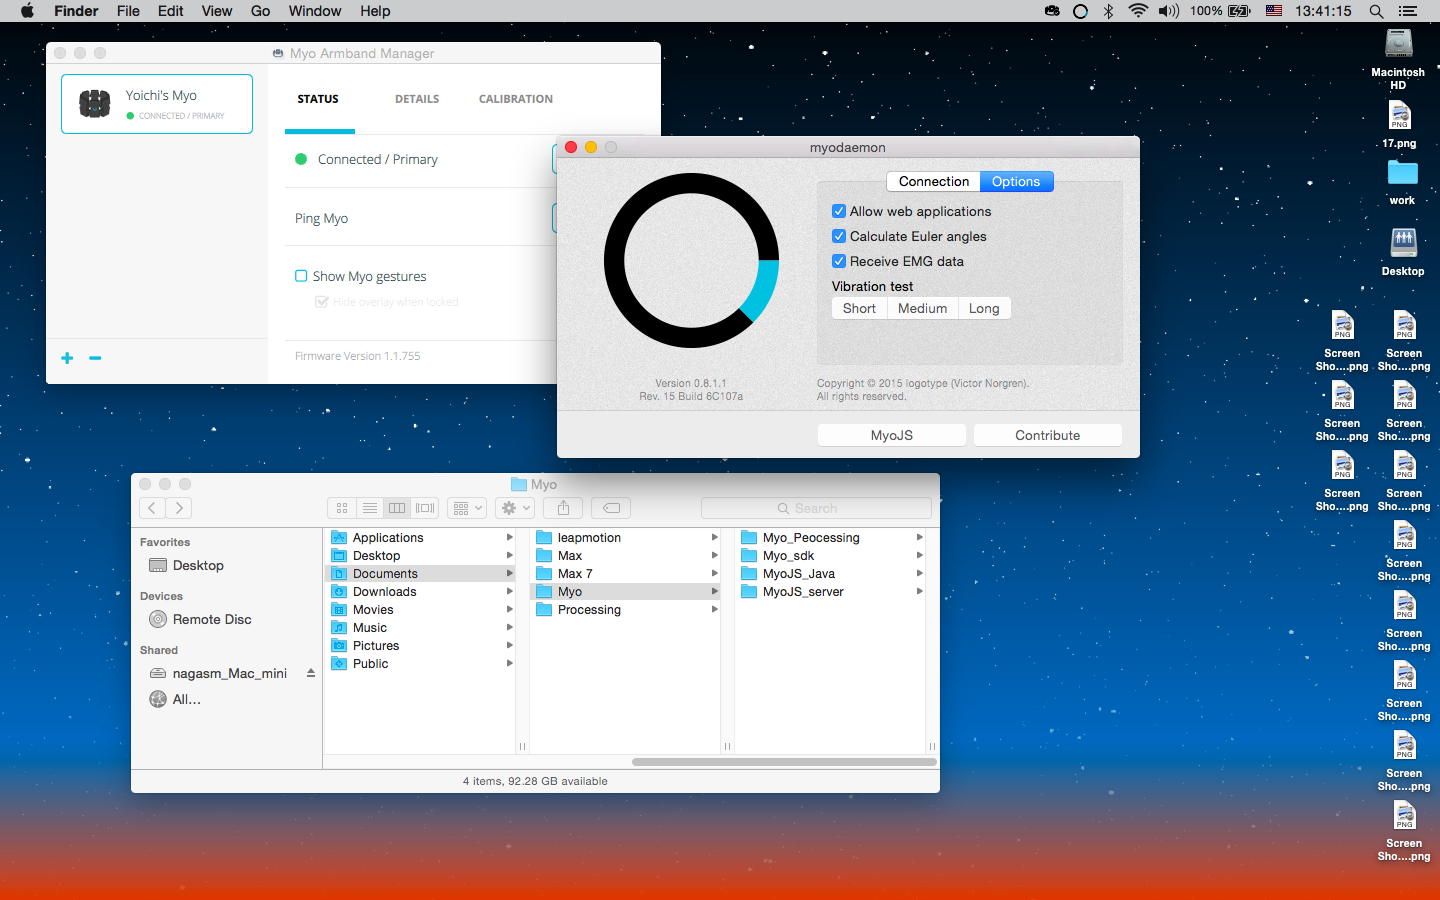Open the keyboard input flag menu
Viewport: 1440px width, 900px height.
(1274, 11)
